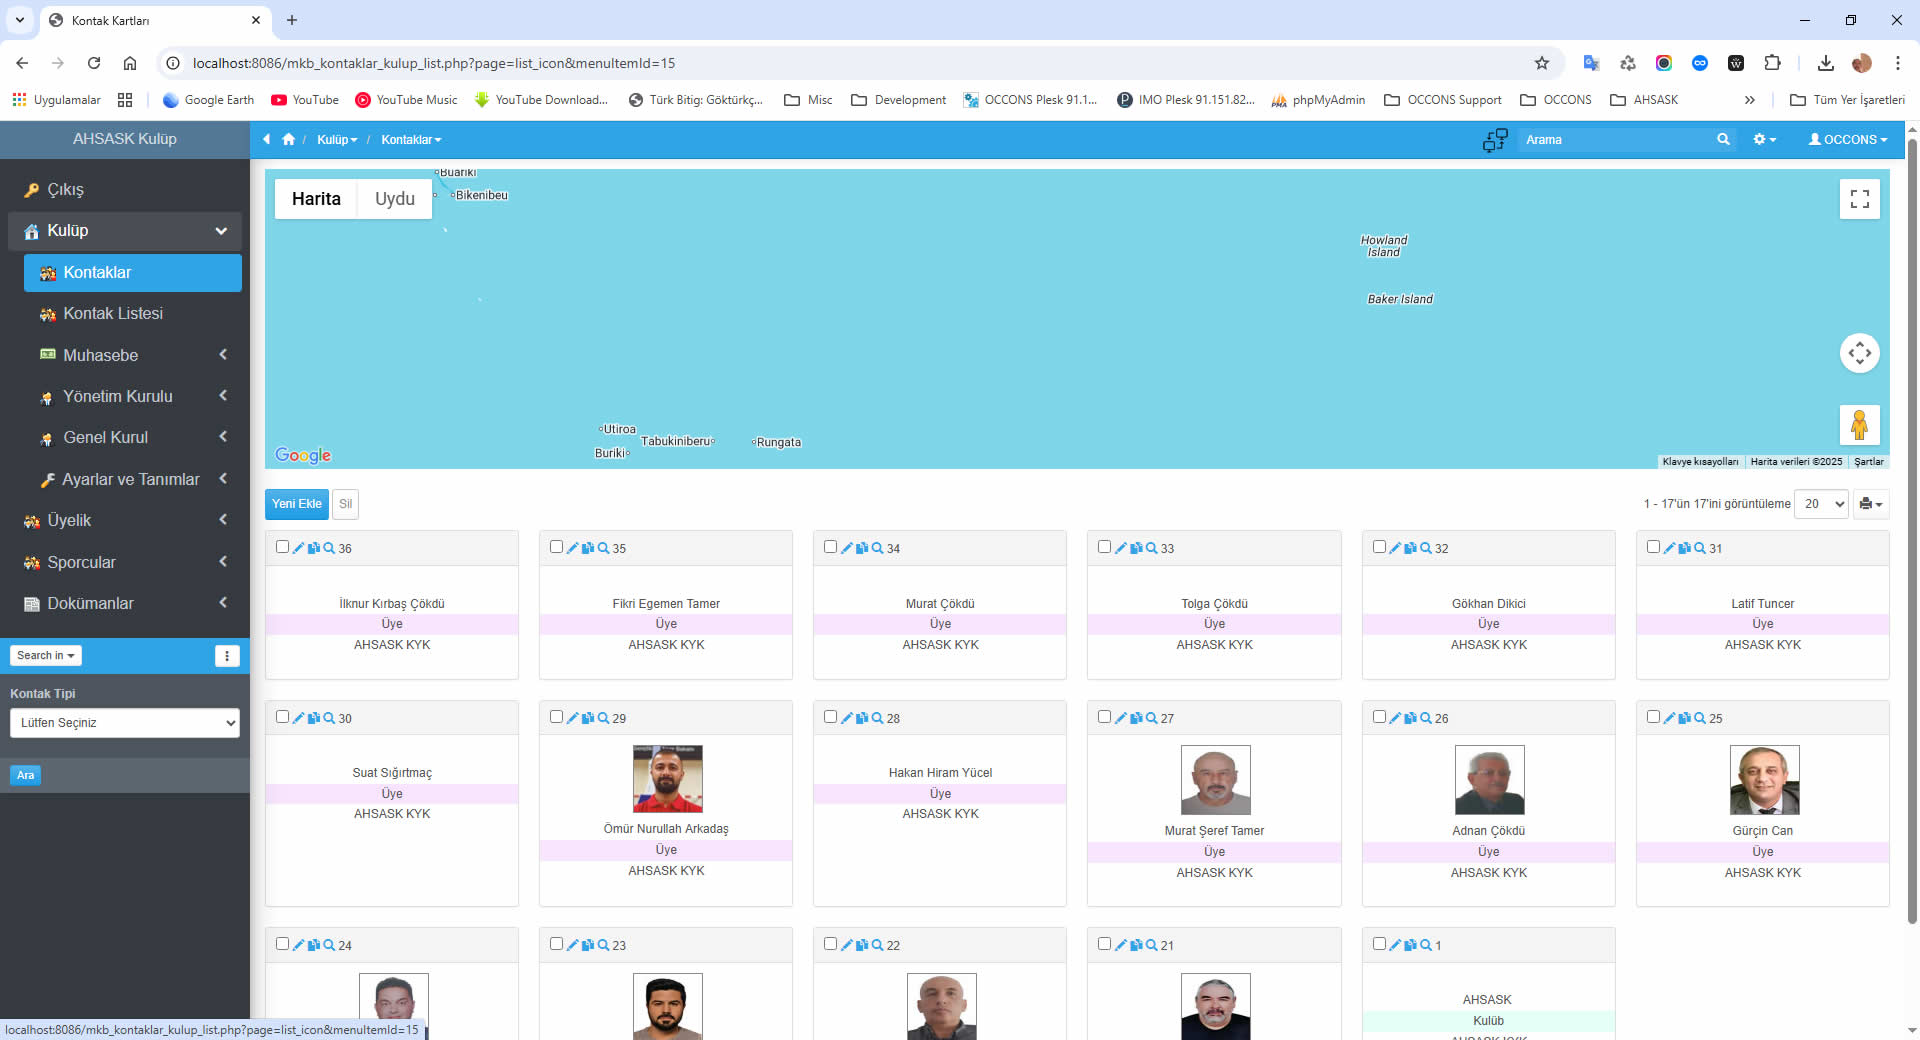The height and width of the screenshot is (1040, 1920).
Task: Click the Yeni Ekle button
Action: (296, 504)
